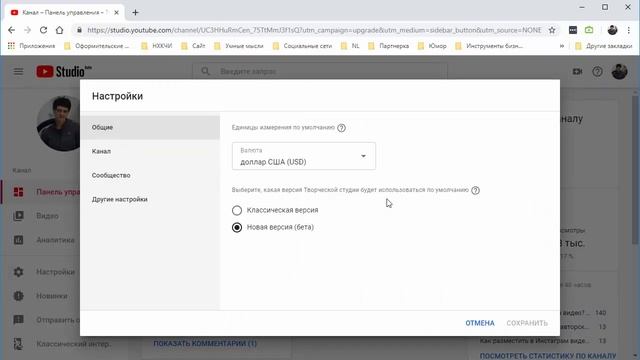This screenshot has width=640, height=360.
Task: Open a new browser tab
Action: coord(136,13)
